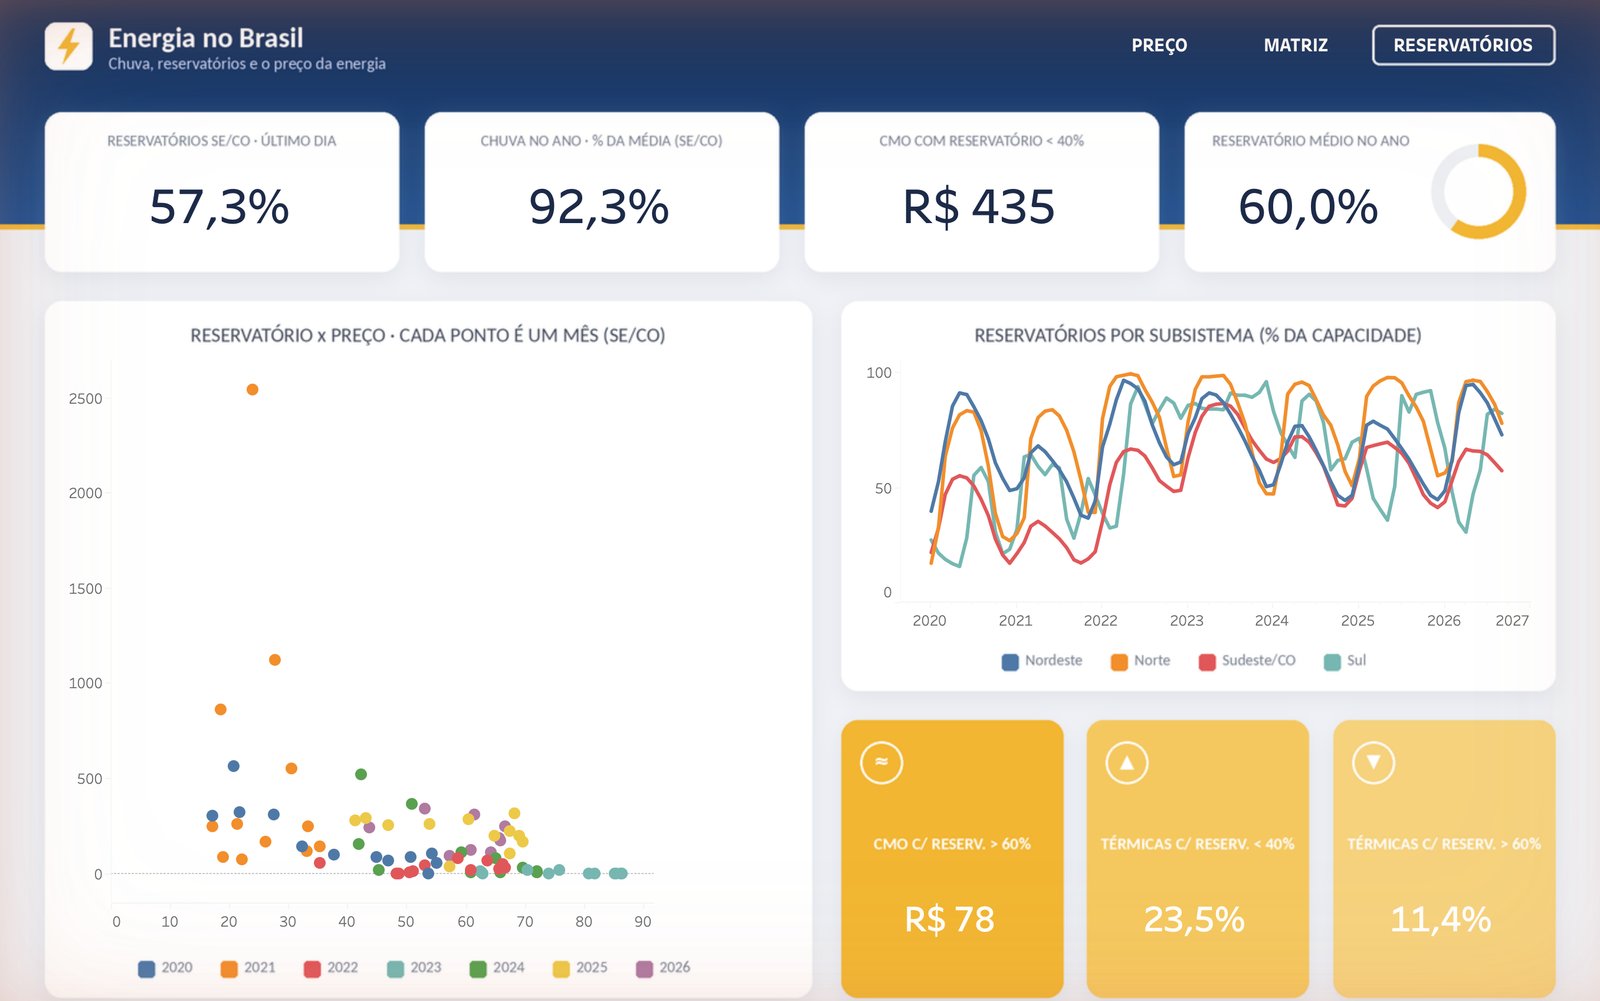Click the 11,4% térmicas value card
1600x1001 pixels.
coord(1444,858)
